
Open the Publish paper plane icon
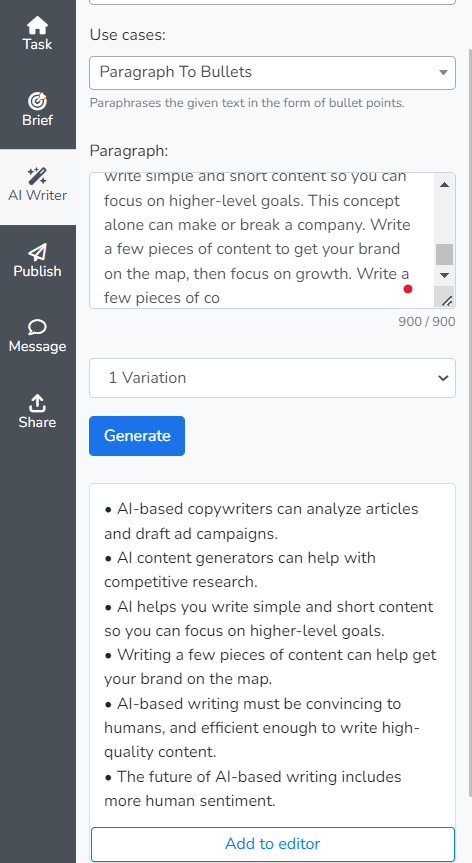pyautogui.click(x=37, y=252)
